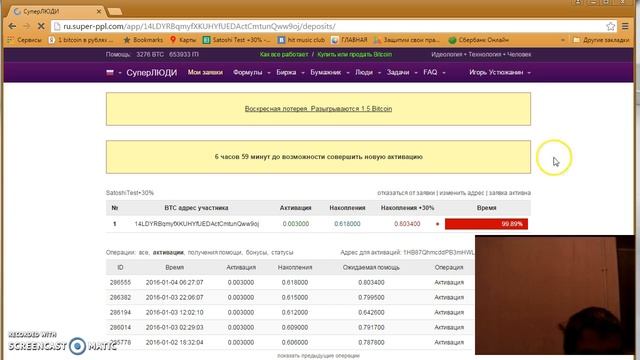This screenshot has height=360, width=640.
Task: Open the 'Защитим свои пра...' bookmark
Action: point(407,40)
